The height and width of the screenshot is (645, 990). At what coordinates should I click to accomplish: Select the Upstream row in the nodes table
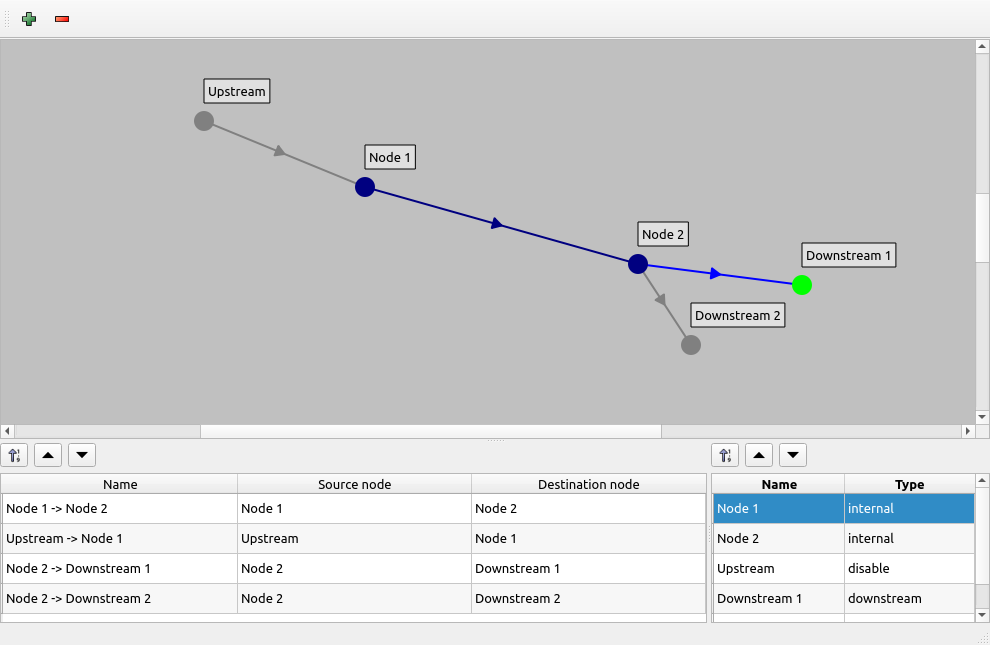click(778, 569)
